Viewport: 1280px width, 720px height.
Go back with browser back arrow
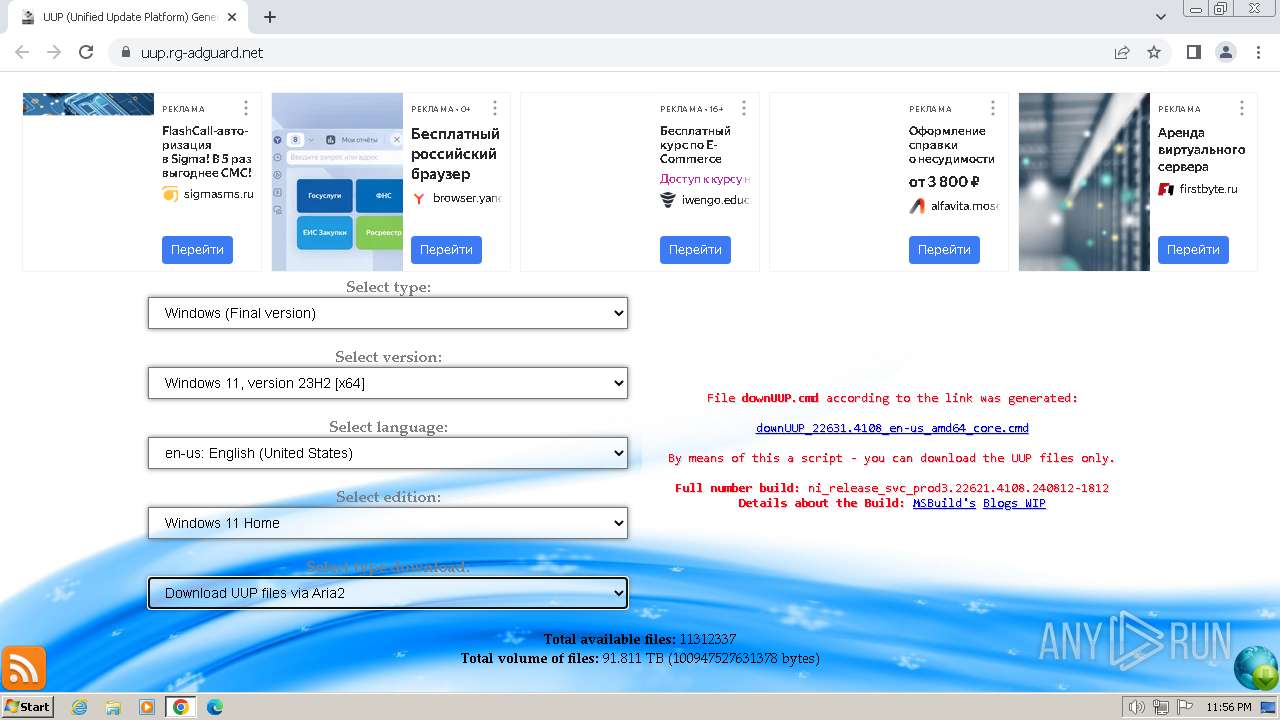tap(22, 52)
